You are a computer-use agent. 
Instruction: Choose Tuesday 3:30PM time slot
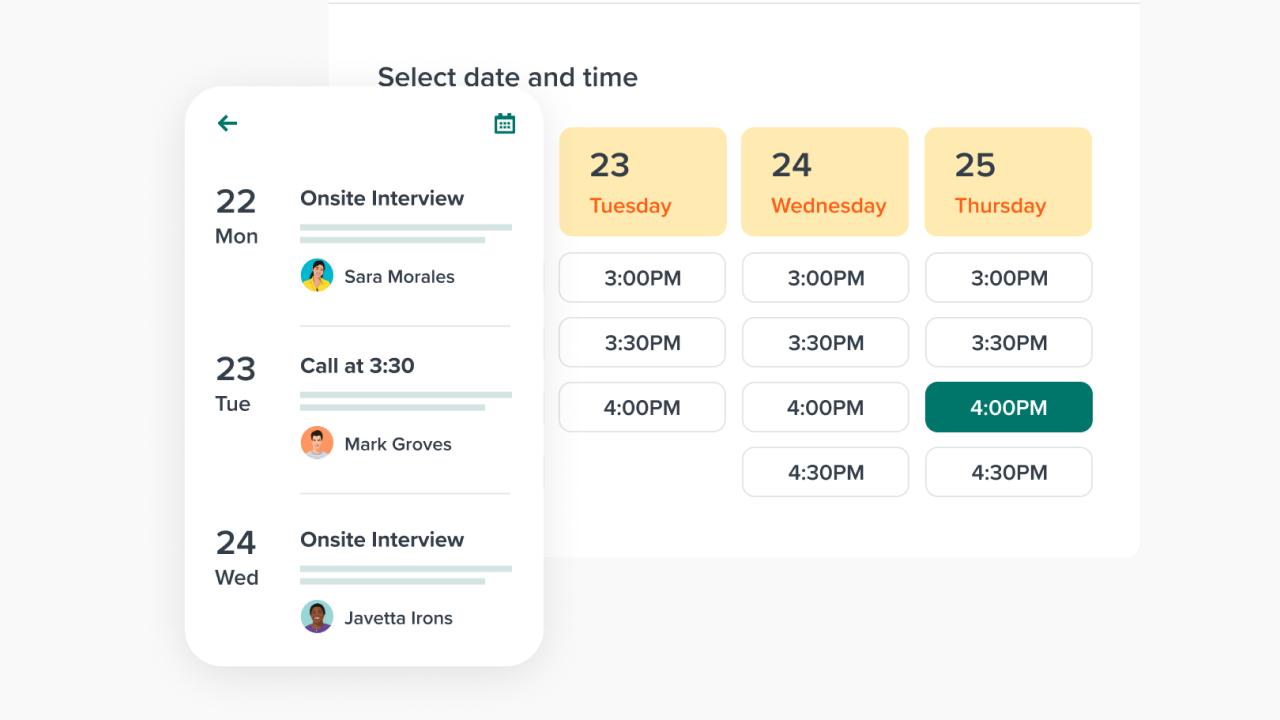(x=642, y=343)
